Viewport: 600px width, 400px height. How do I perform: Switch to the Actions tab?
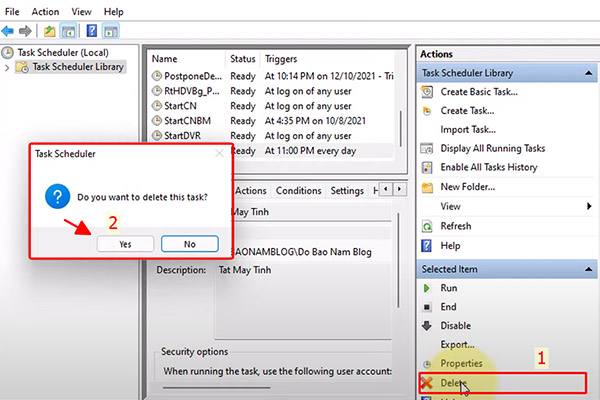pos(251,191)
